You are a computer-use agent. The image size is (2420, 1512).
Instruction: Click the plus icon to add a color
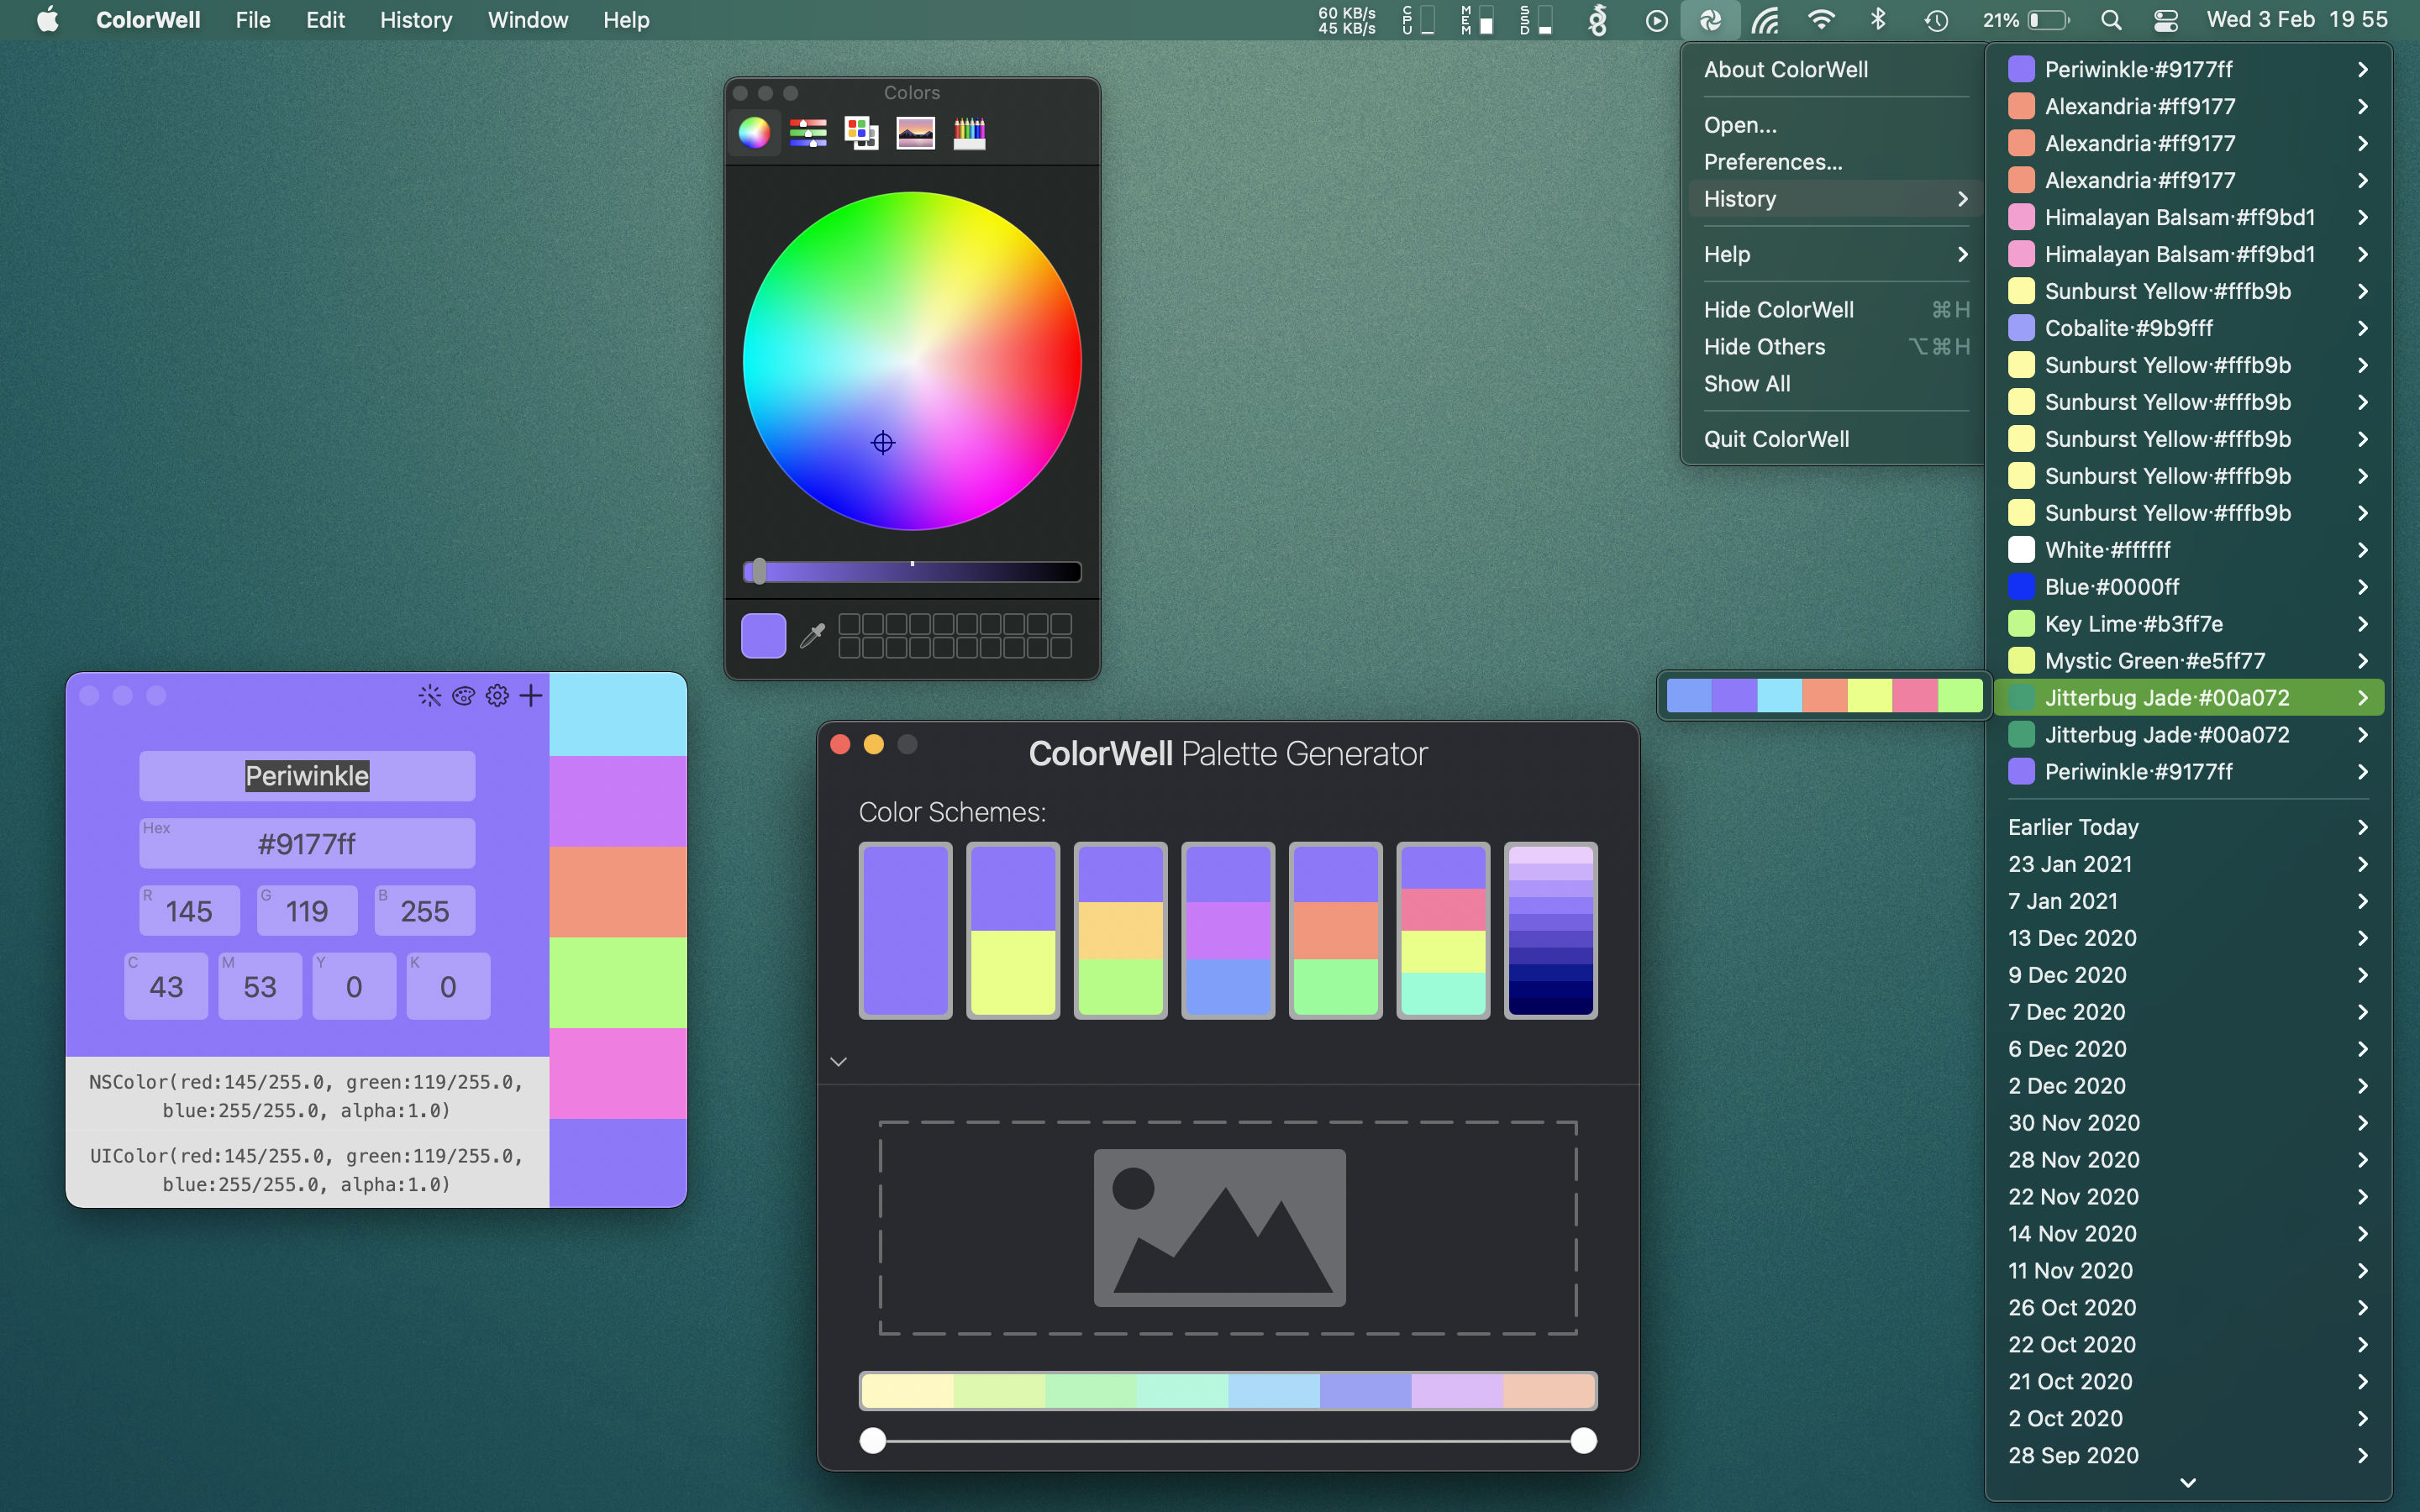coord(531,695)
